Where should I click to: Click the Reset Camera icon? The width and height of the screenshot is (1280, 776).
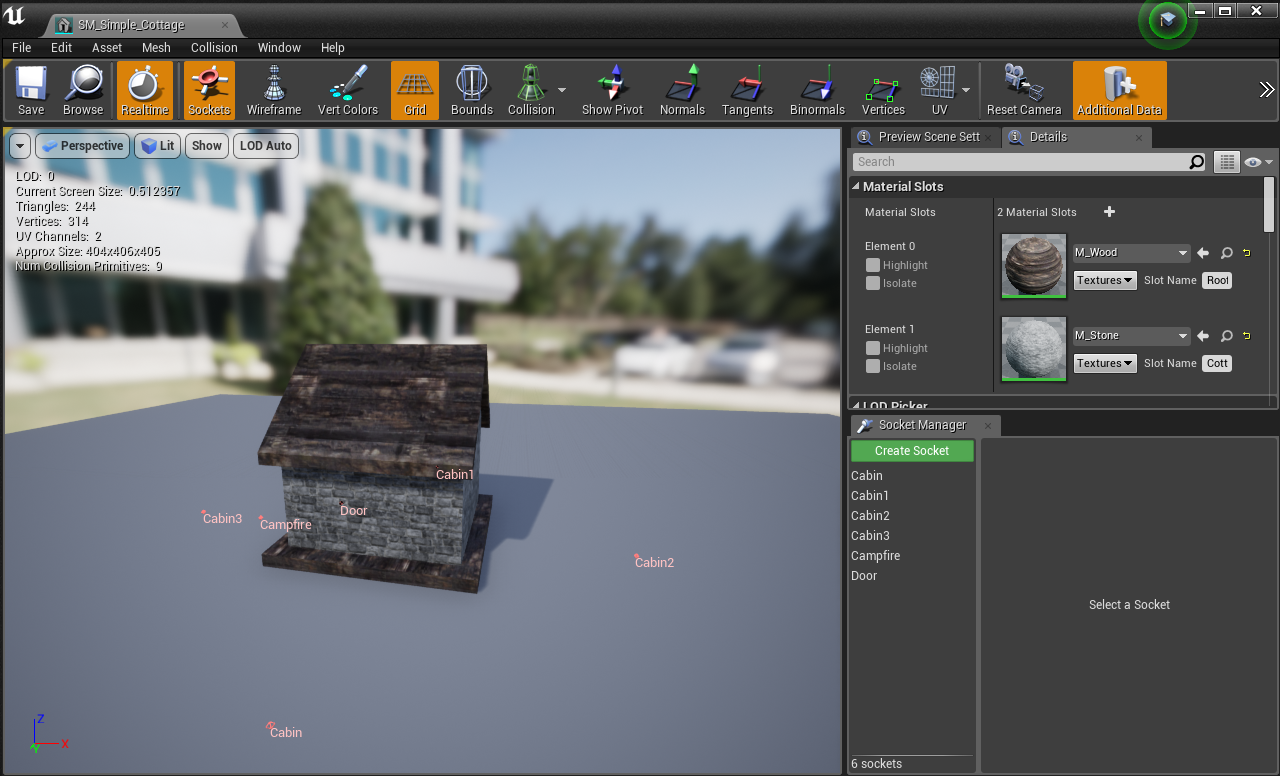1023,90
